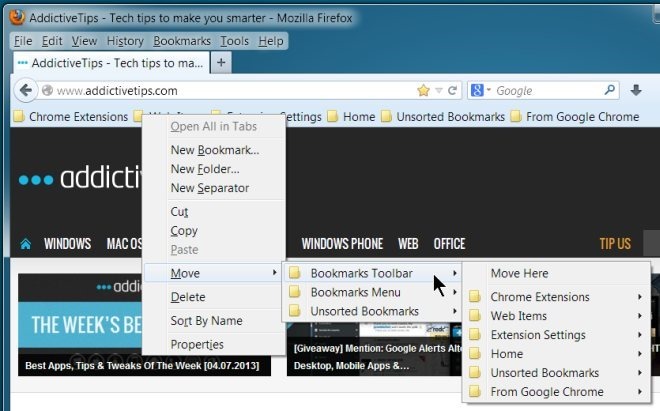This screenshot has height=411, width=660.
Task: Open a new tab with plus button
Action: click(x=221, y=63)
